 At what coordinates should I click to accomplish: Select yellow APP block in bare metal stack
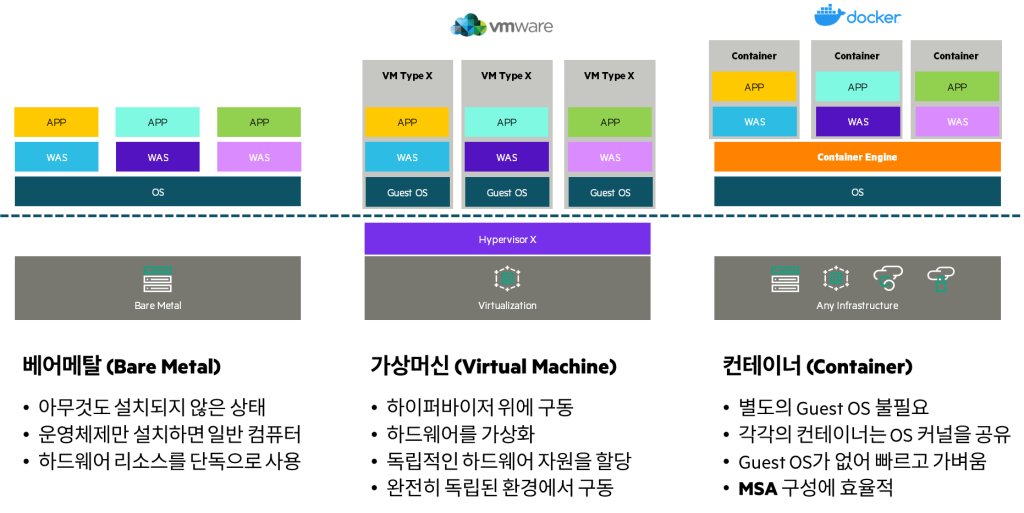coord(56,122)
